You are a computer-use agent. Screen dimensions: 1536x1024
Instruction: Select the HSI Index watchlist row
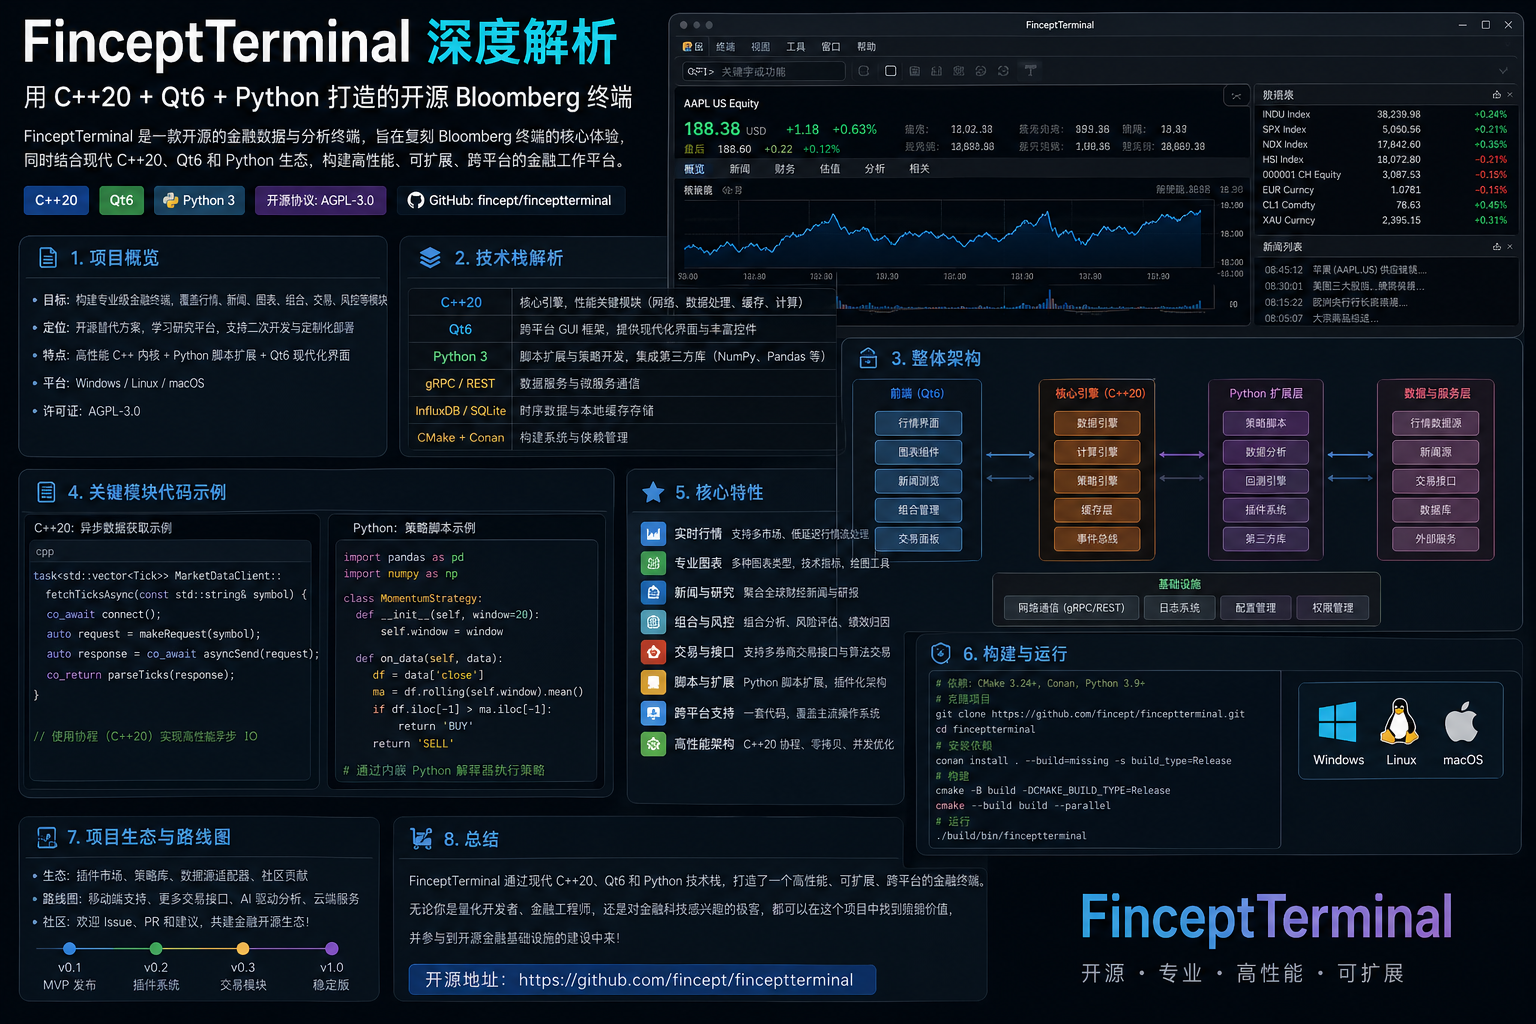pos(1385,159)
